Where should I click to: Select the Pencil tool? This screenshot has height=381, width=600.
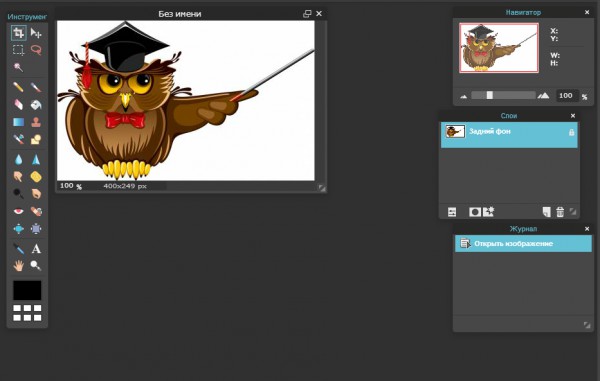(18, 87)
